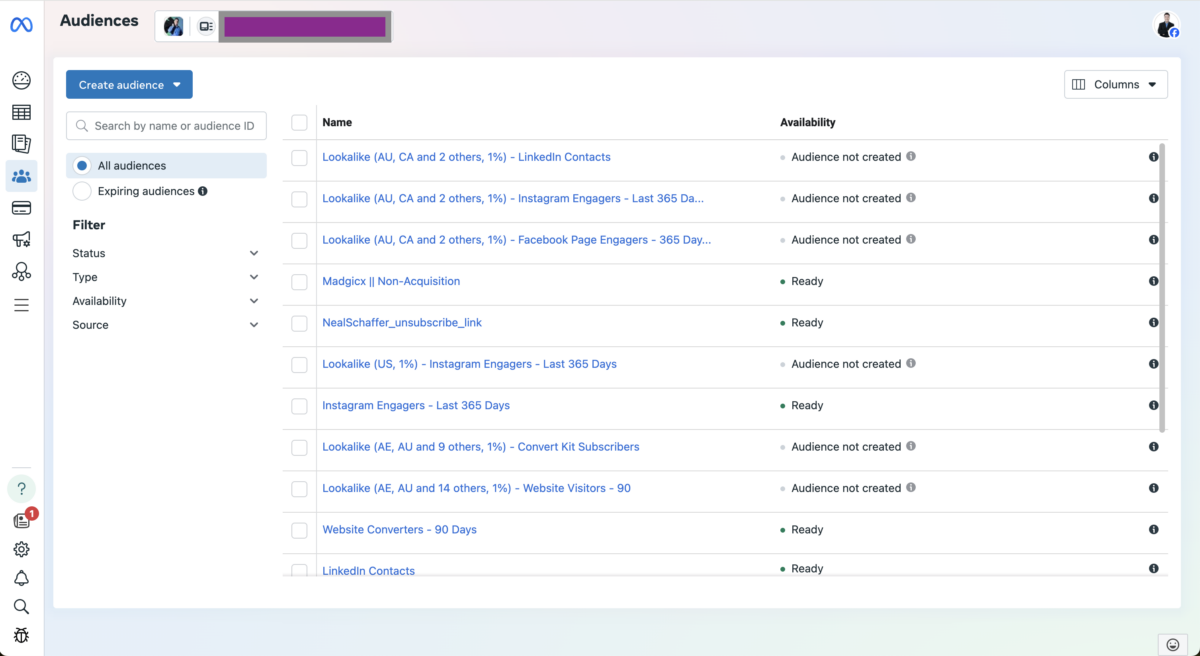Select the Expiring audiences radio button
The image size is (1200, 656).
point(82,191)
